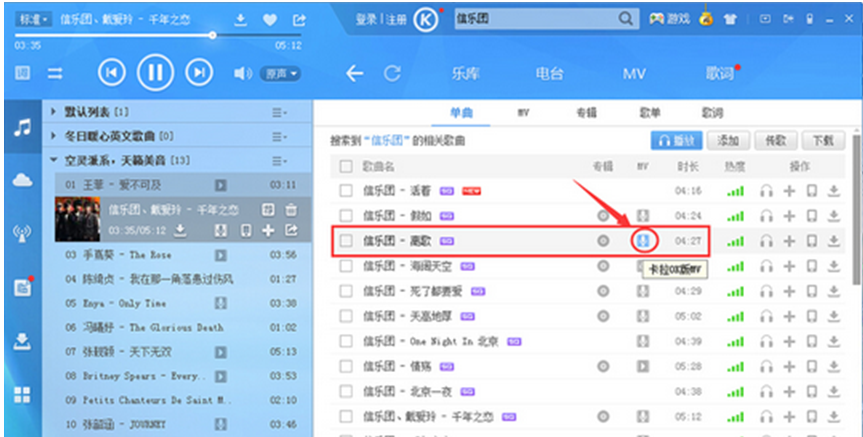Click the 登录 link
Image resolution: width=863 pixels, height=437 pixels.
tap(366, 20)
